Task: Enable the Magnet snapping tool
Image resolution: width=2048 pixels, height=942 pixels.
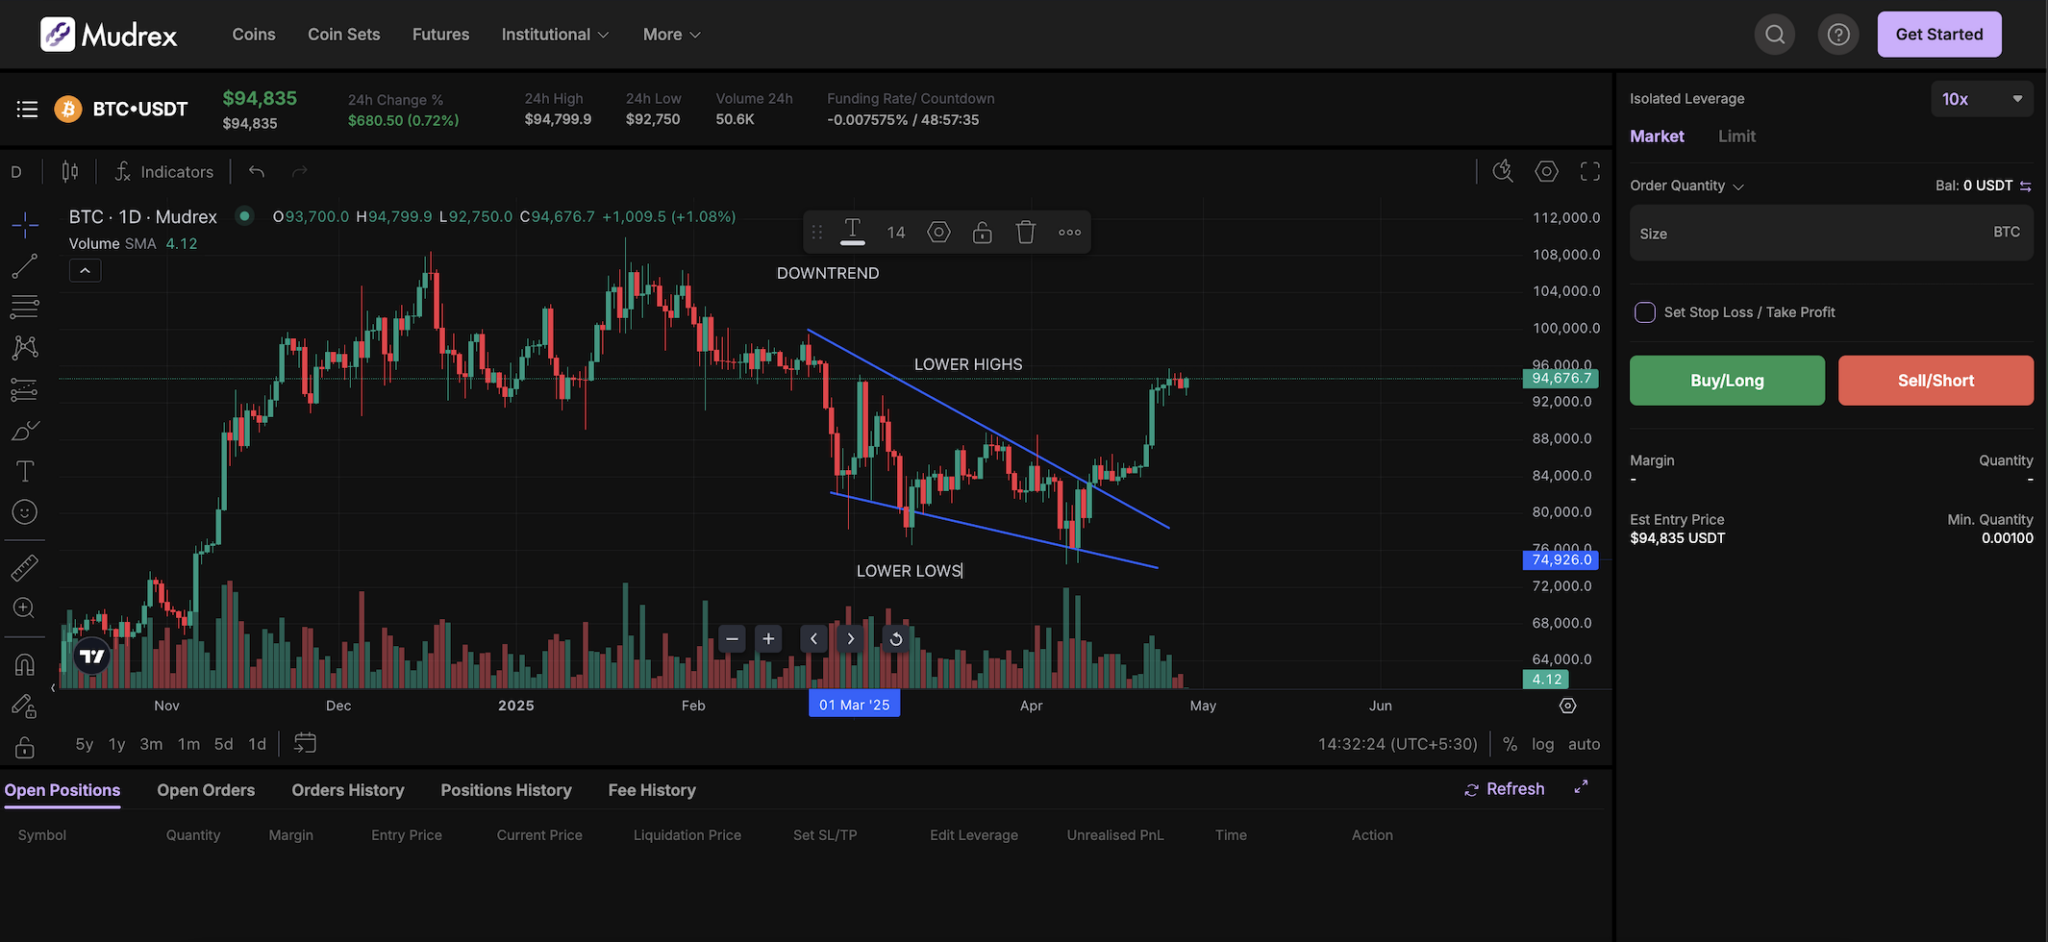Action: pyautogui.click(x=25, y=663)
